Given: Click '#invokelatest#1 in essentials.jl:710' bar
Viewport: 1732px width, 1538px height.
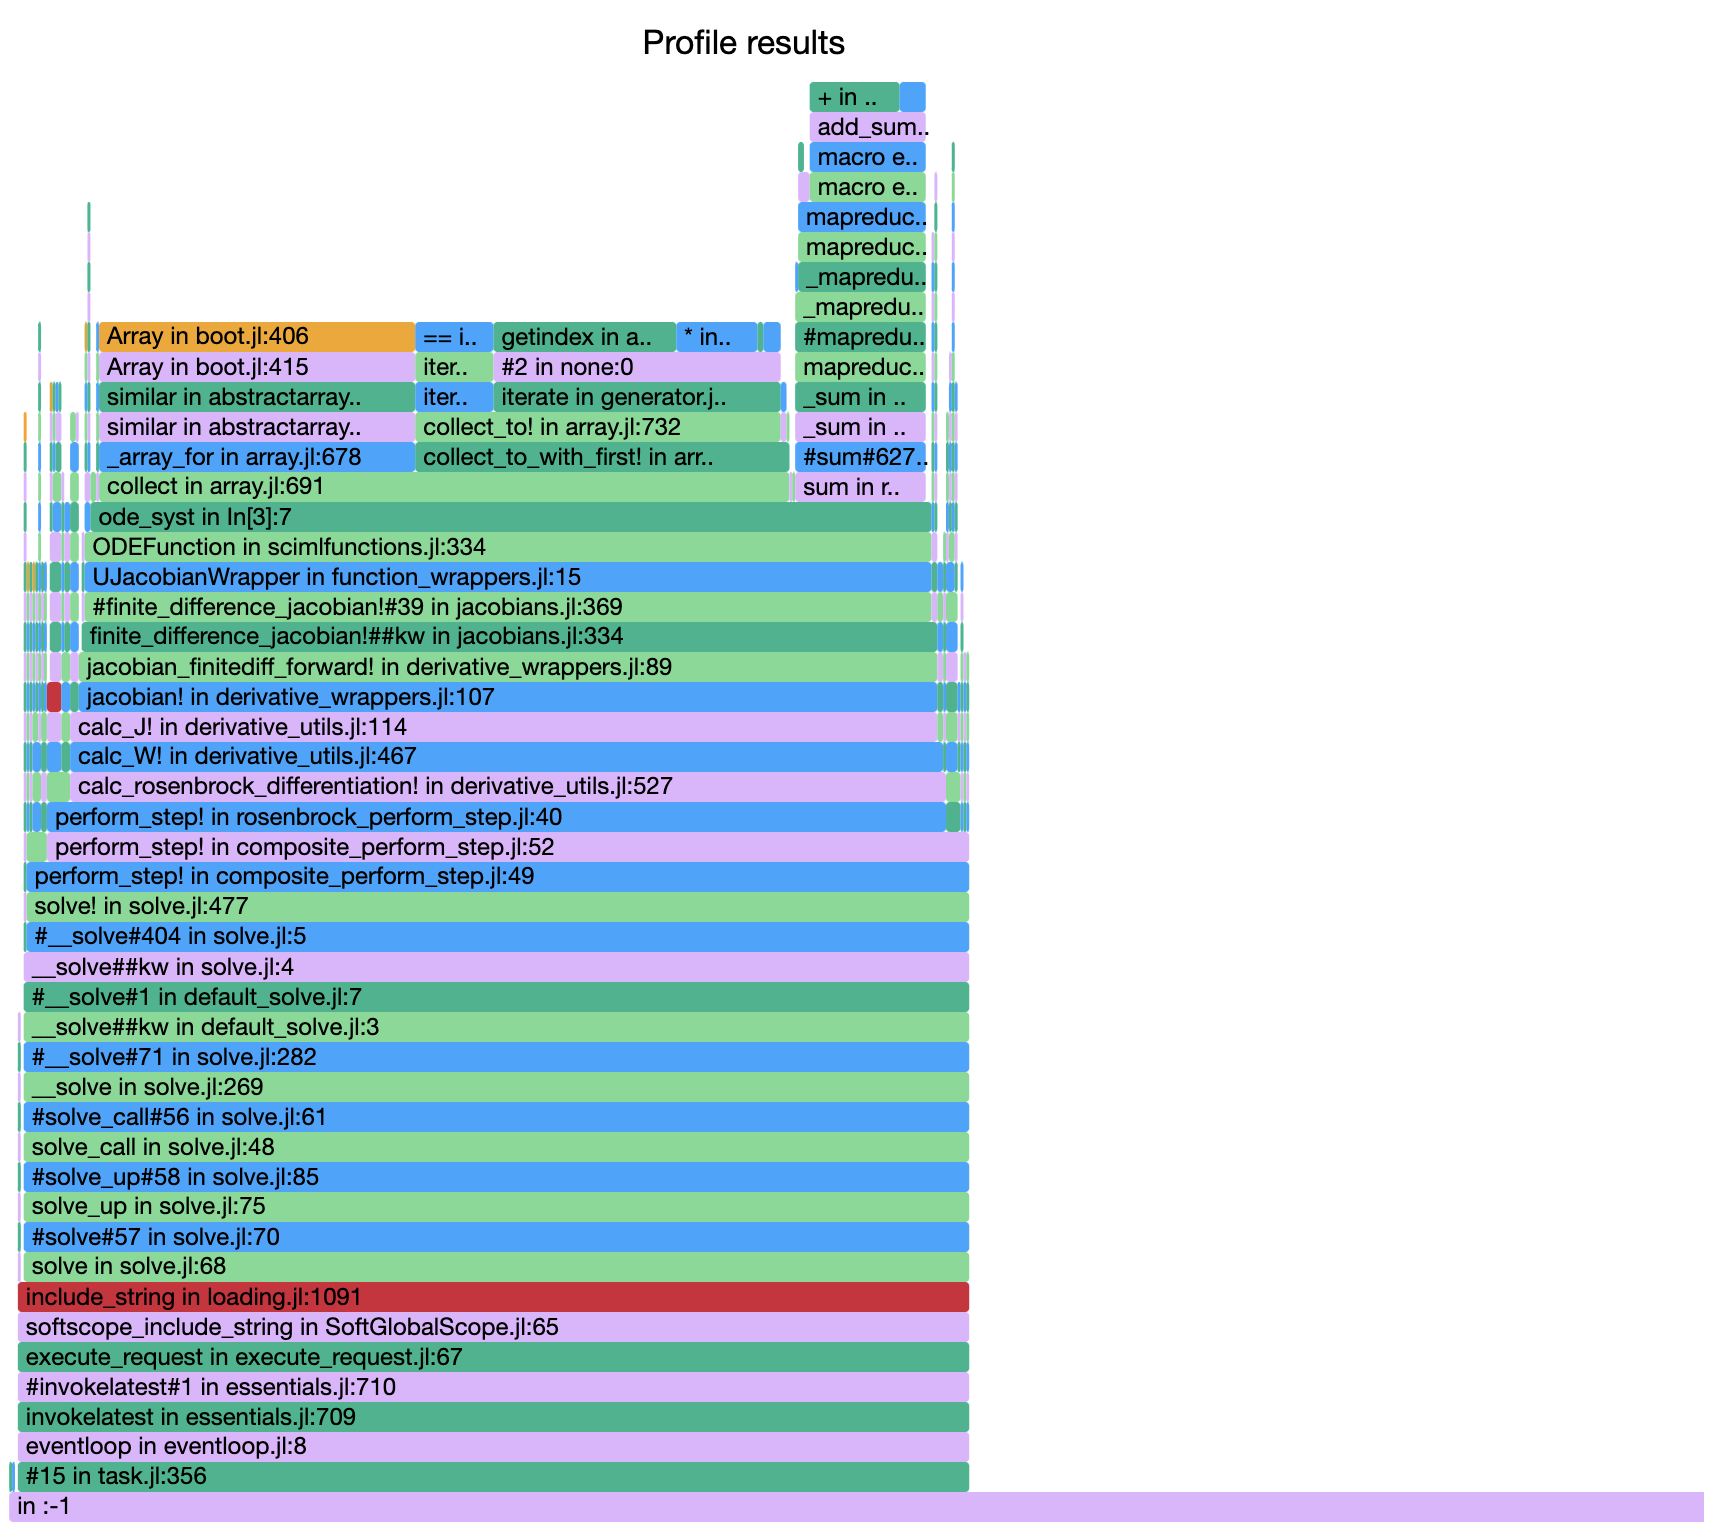Looking at the screenshot, I should pos(493,1387).
